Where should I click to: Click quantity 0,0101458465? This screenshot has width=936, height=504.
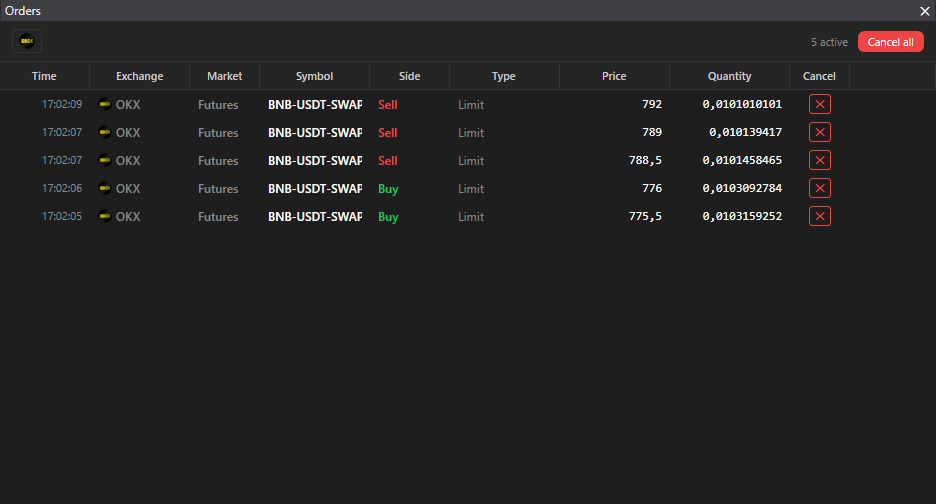[x=742, y=160]
